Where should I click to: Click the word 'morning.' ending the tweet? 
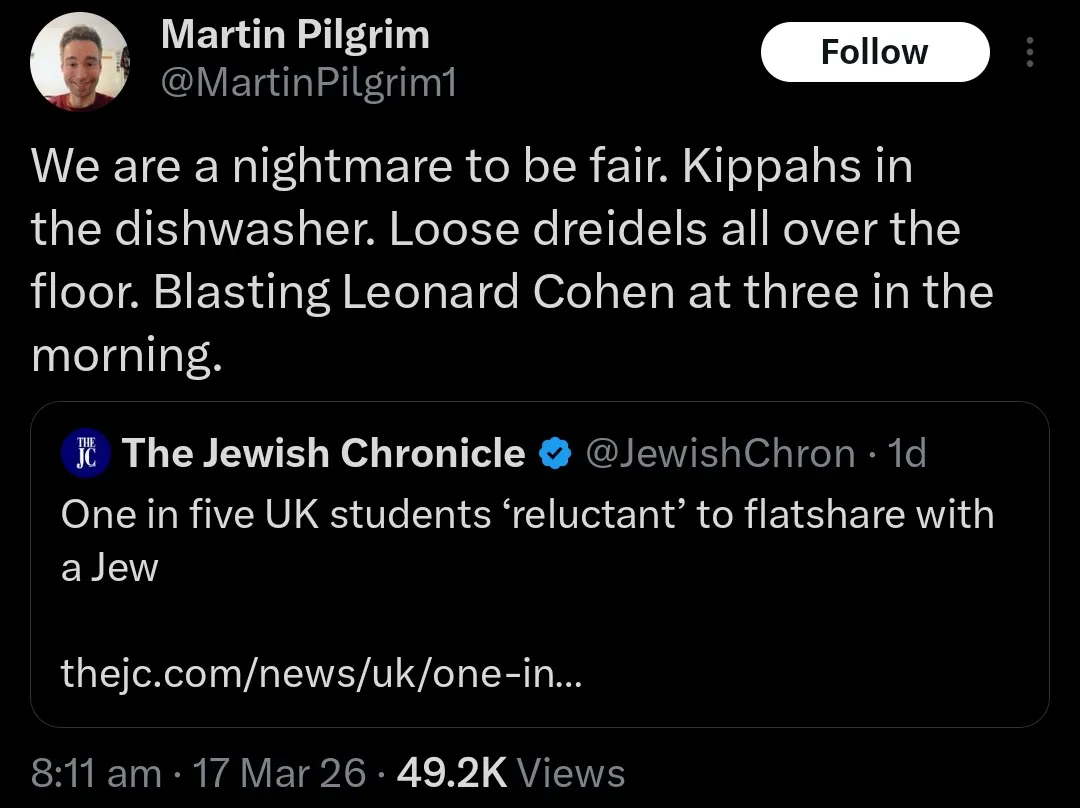tap(127, 356)
